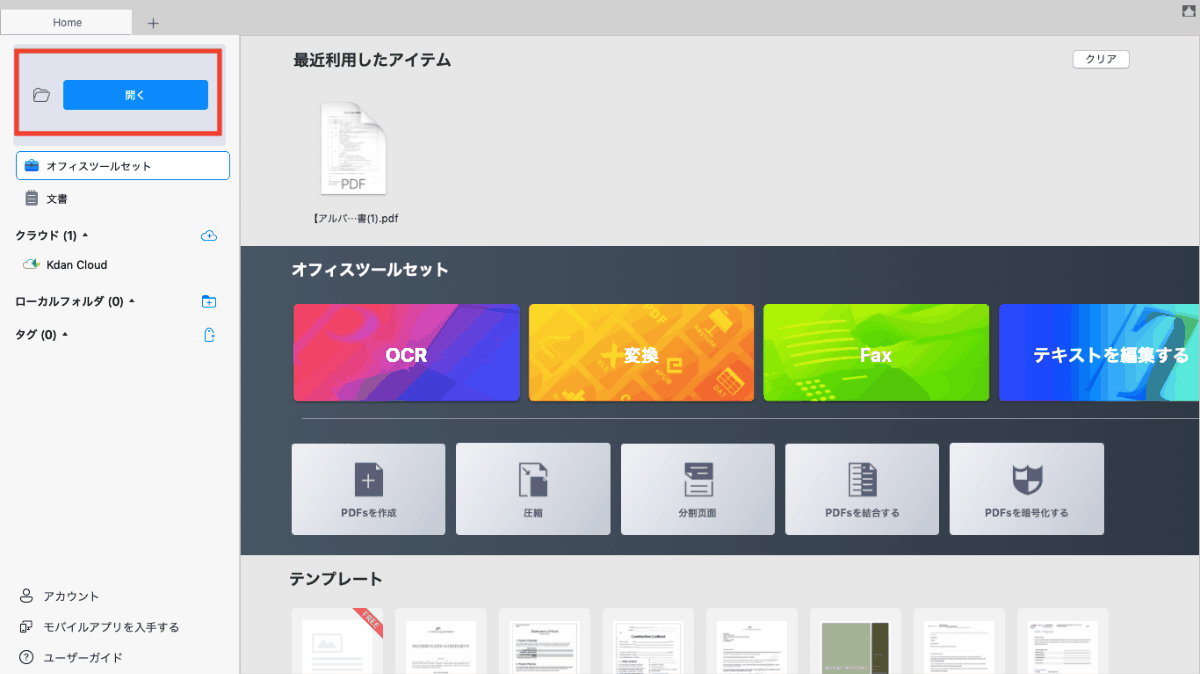Image resolution: width=1200 pixels, height=674 pixels.
Task: Open the OCR tool card
Action: (x=406, y=353)
